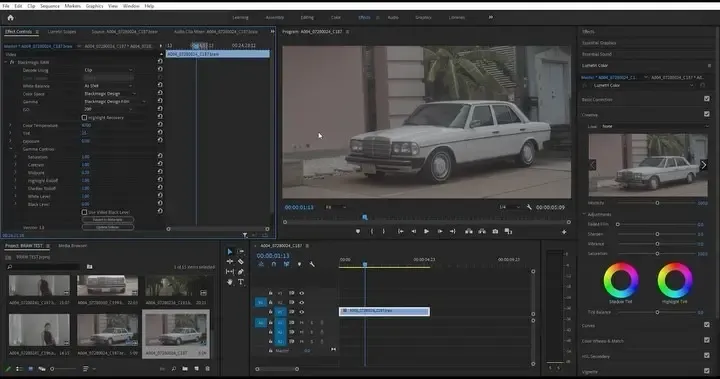The height and width of the screenshot is (379, 720).
Task: Hide track V3 with its eye icon
Action: [302, 293]
